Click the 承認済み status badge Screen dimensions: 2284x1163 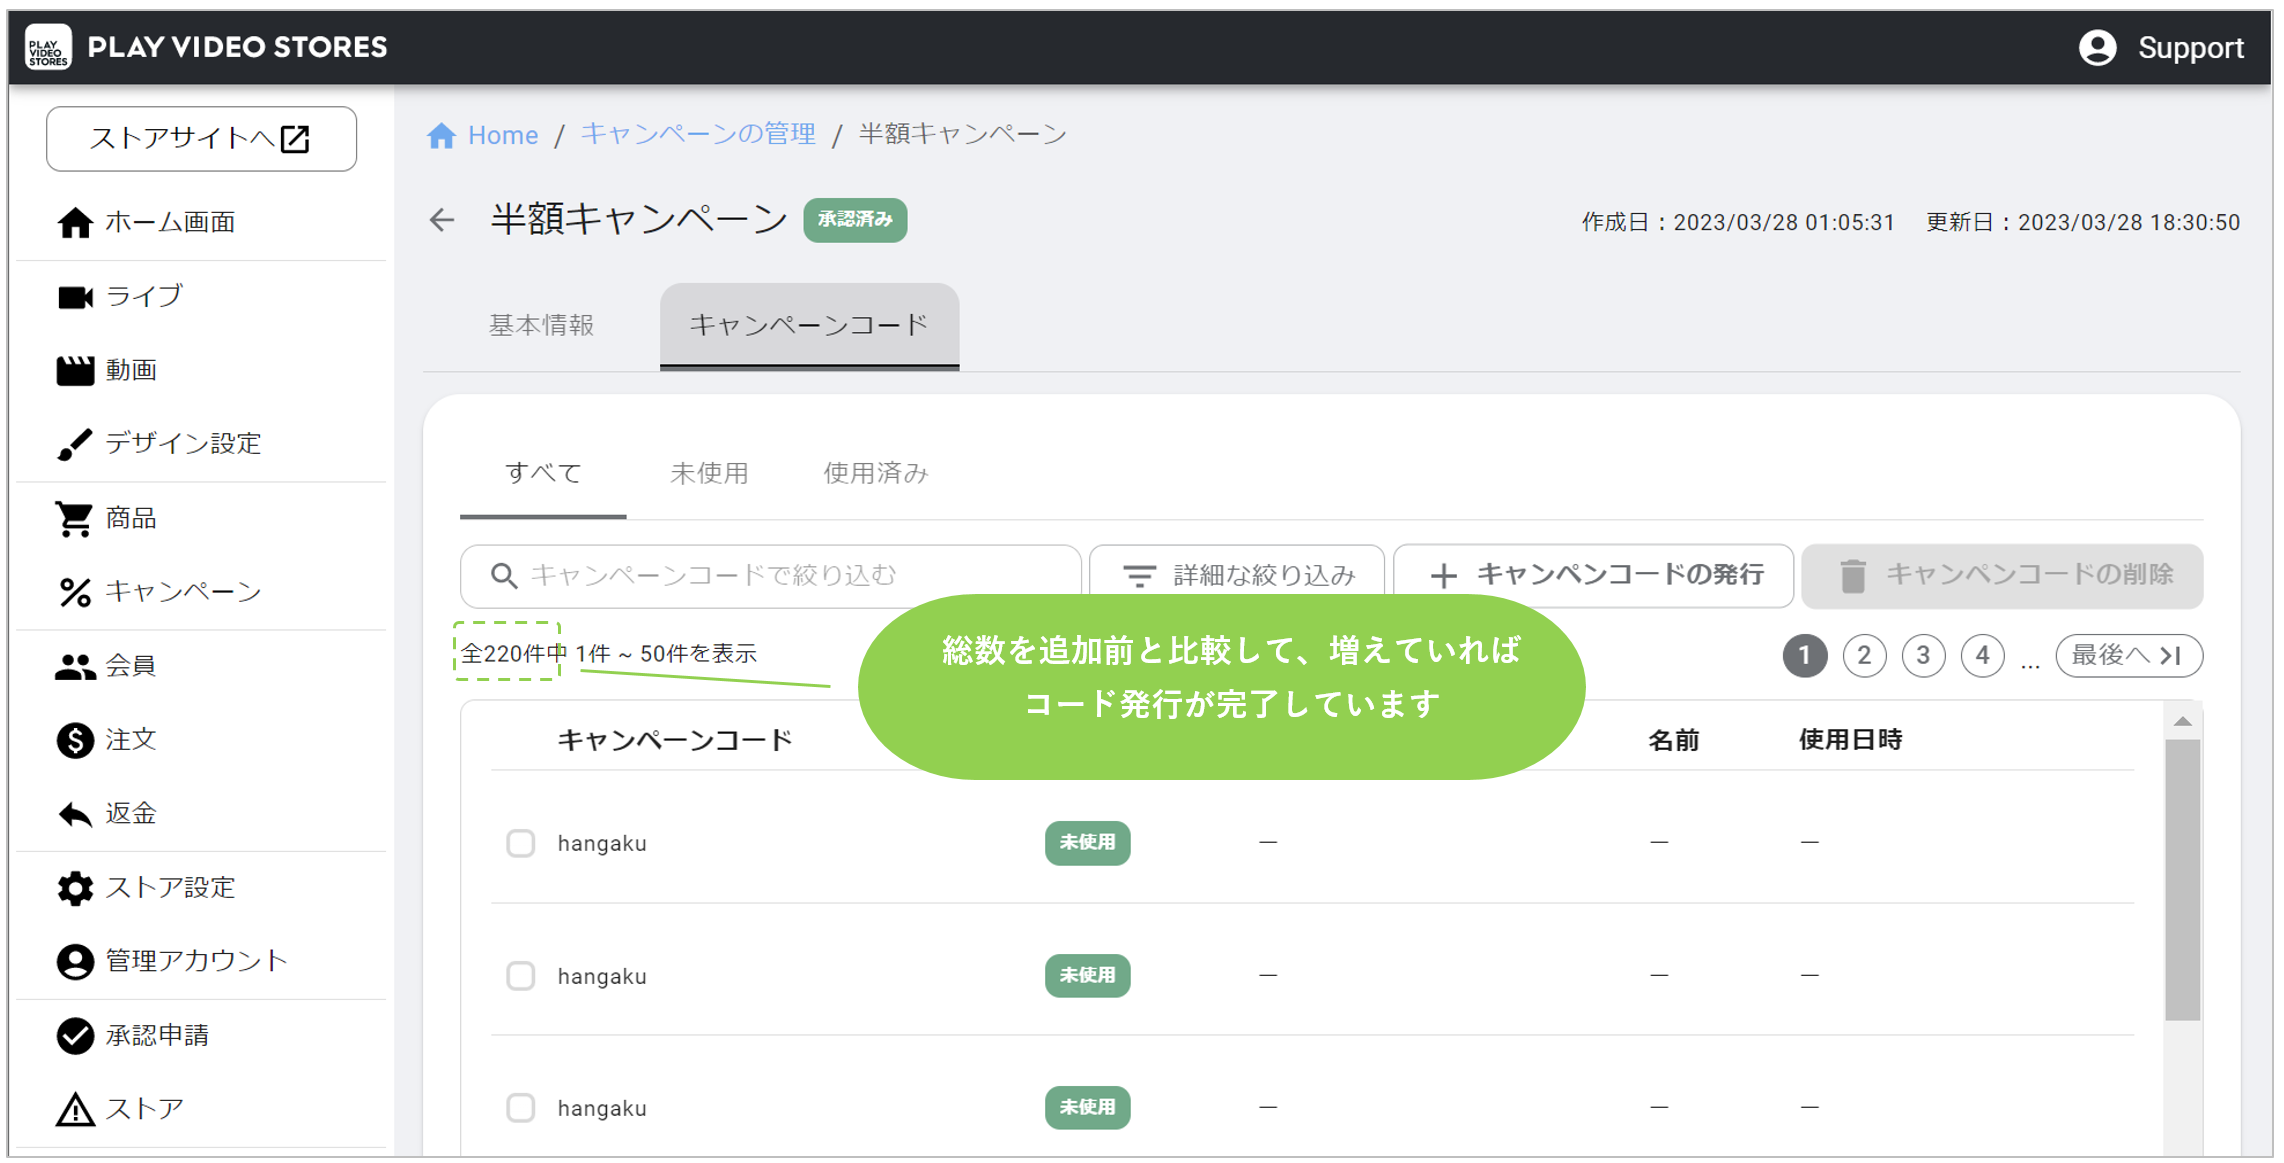pos(855,220)
